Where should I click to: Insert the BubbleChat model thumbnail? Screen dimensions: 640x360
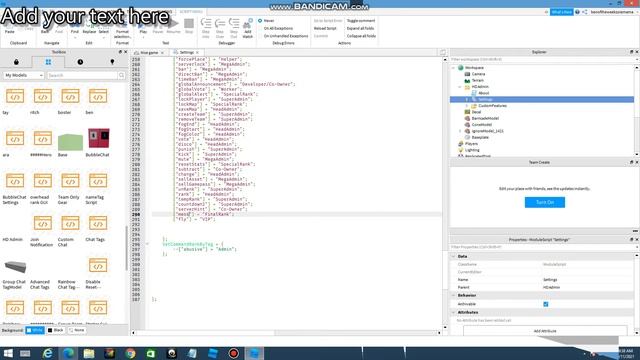click(x=98, y=138)
